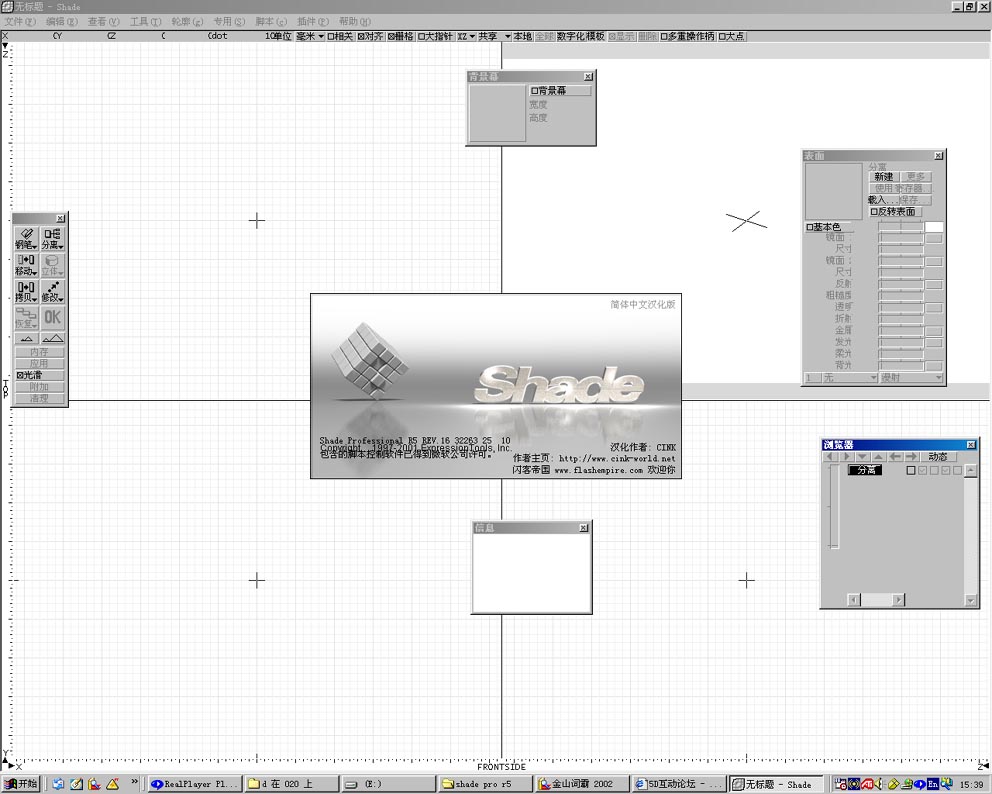Click the 载入 load button
Image resolution: width=992 pixels, height=794 pixels.
coord(883,200)
